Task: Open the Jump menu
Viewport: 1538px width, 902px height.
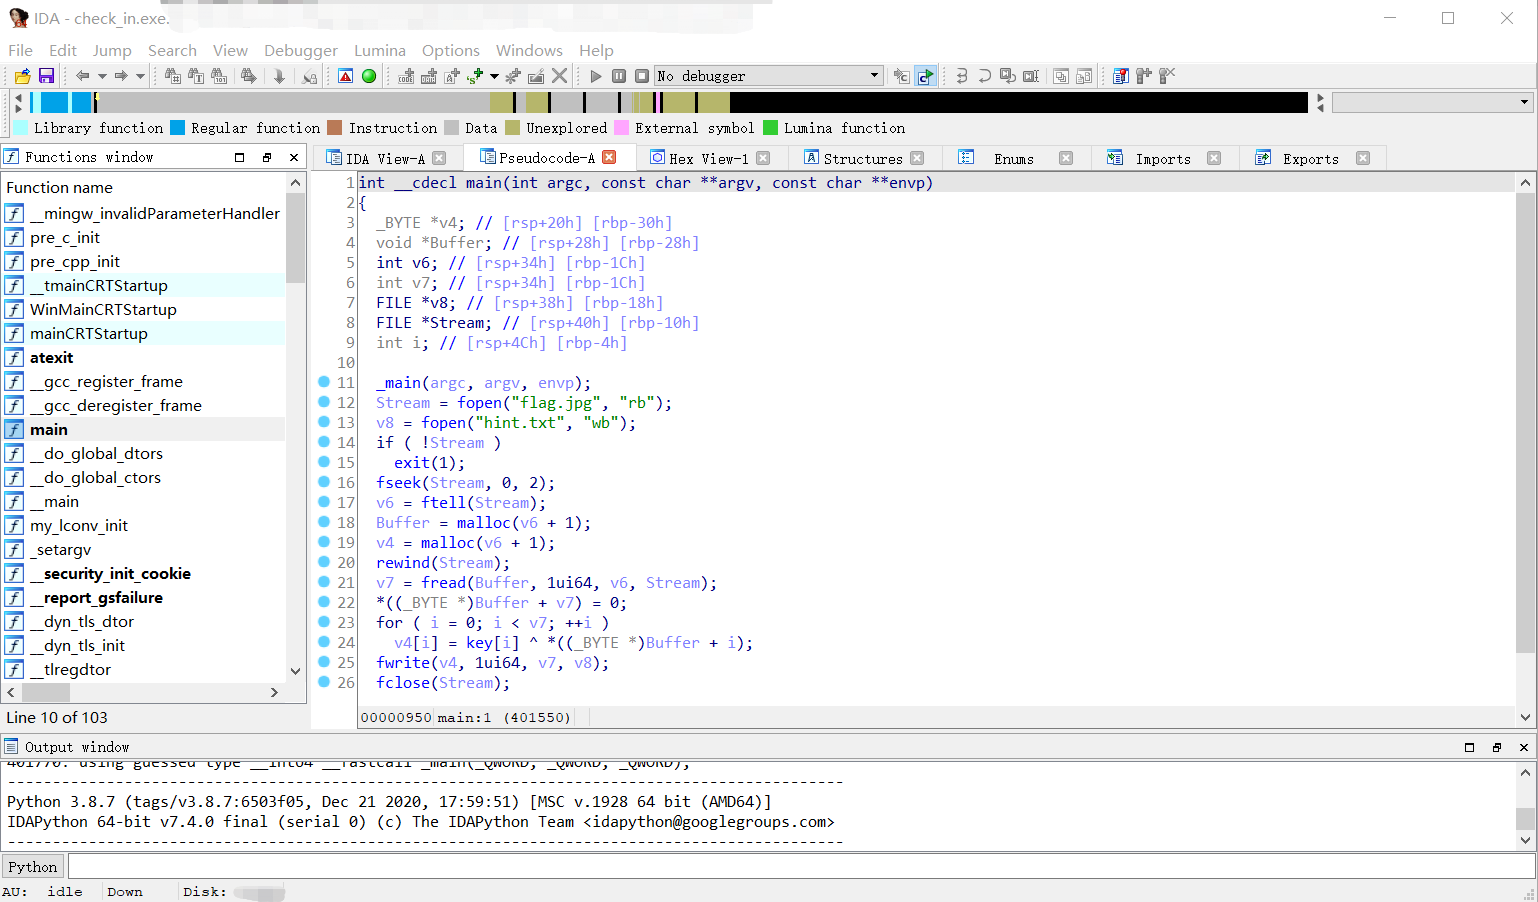Action: [x=112, y=50]
